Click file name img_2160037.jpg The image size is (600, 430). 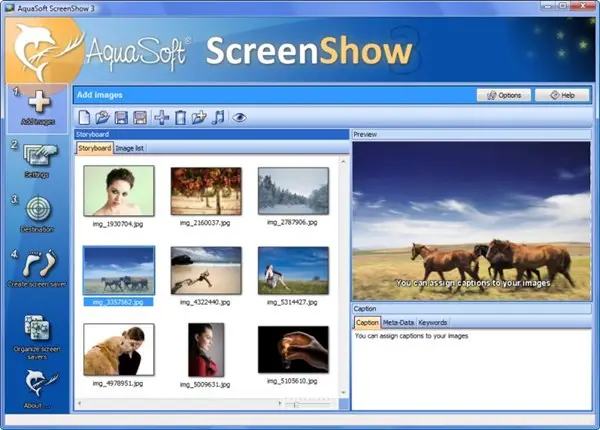pos(205,223)
